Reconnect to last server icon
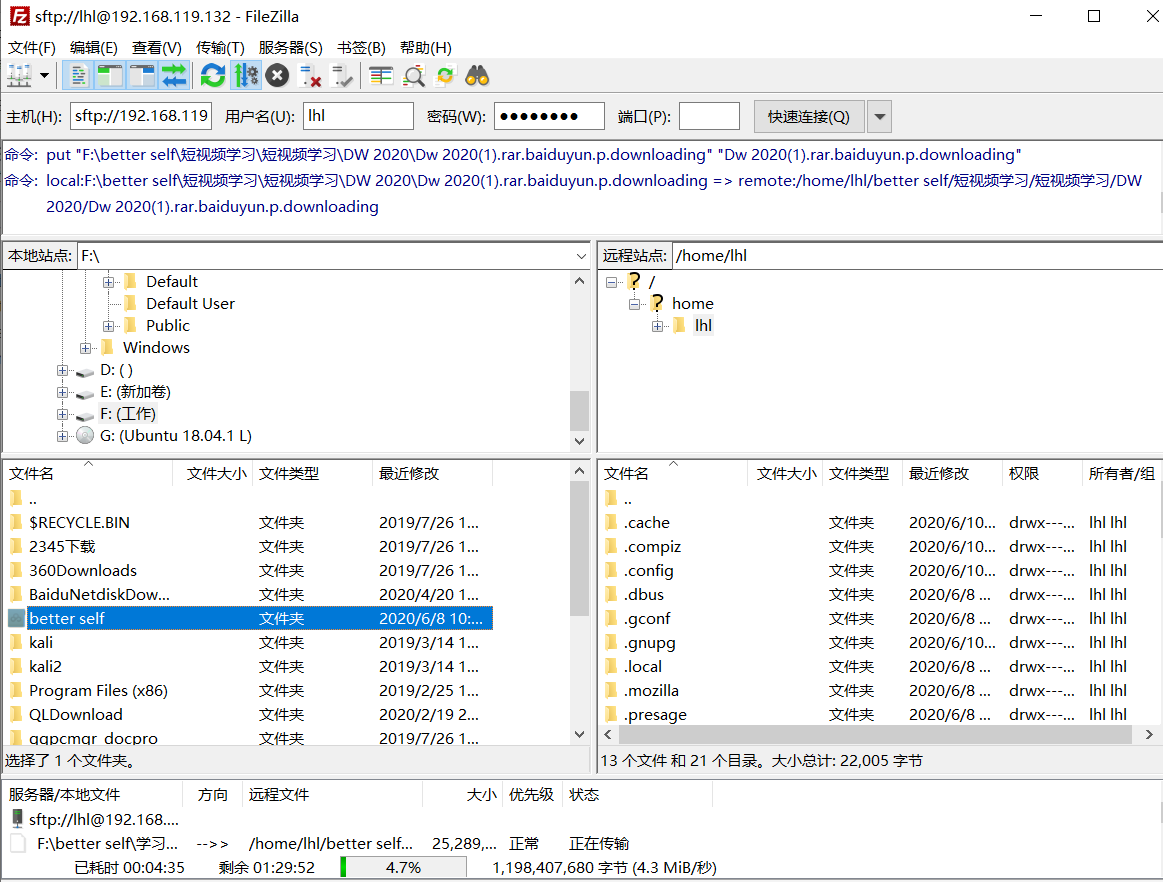The width and height of the screenshot is (1163, 882). (342, 76)
